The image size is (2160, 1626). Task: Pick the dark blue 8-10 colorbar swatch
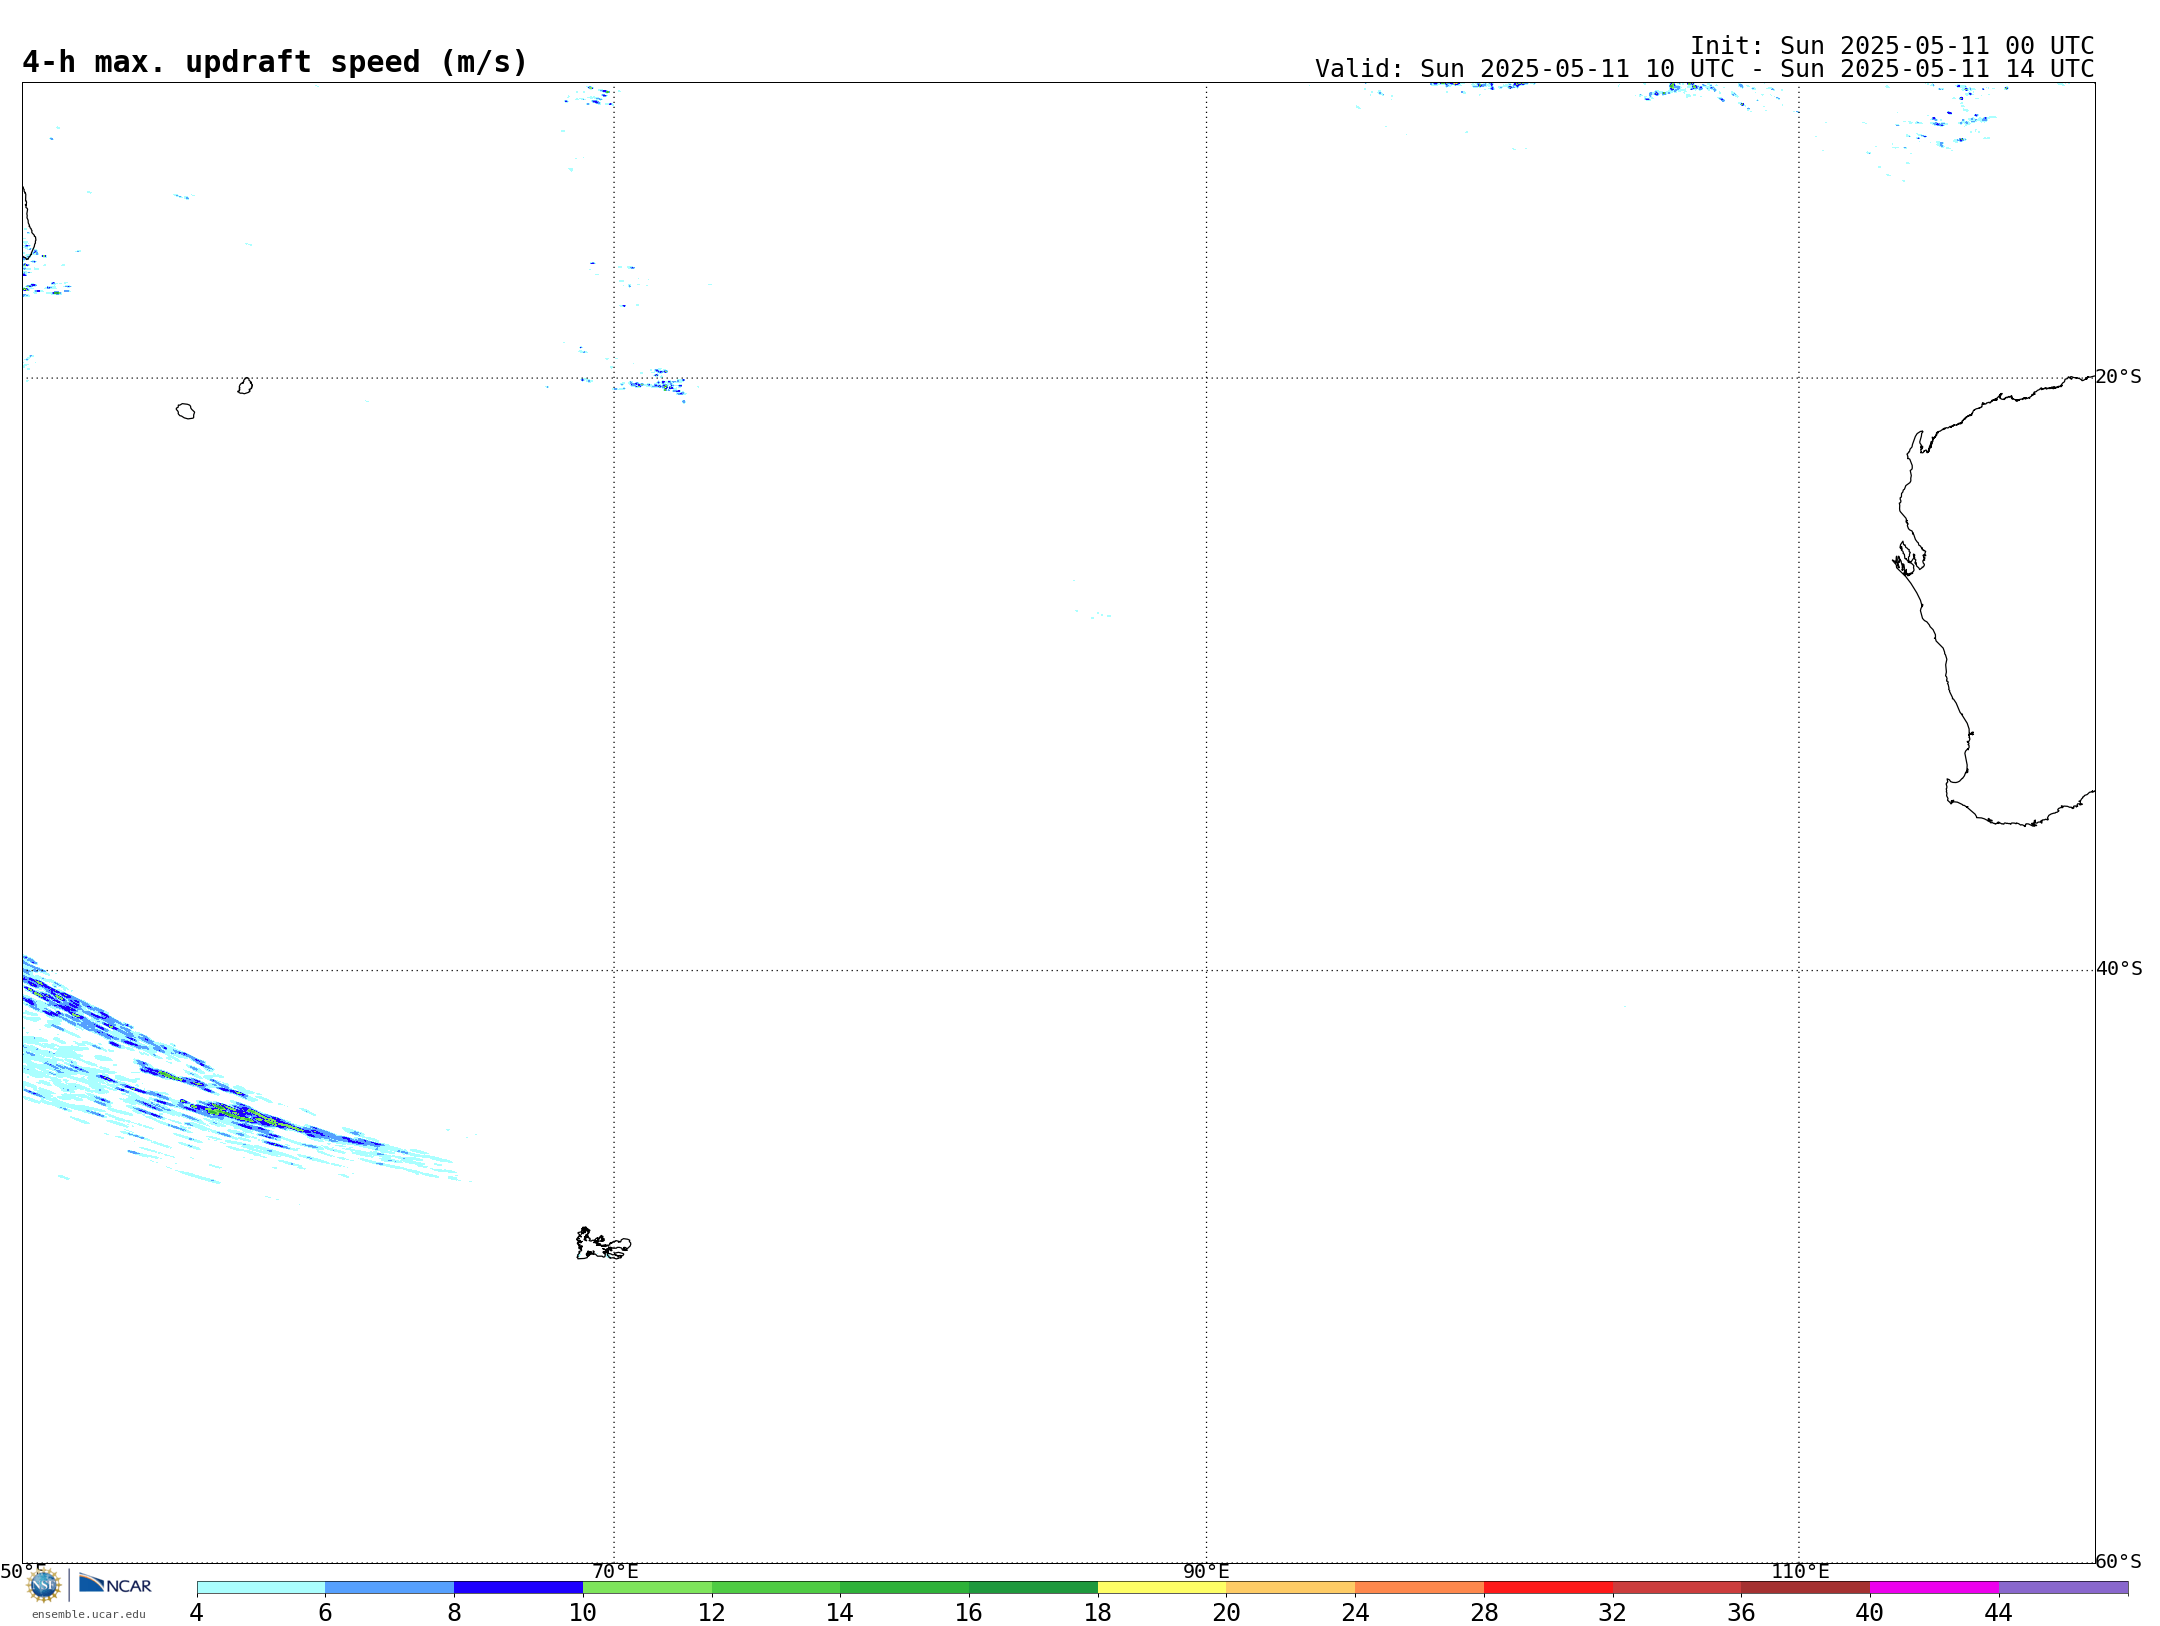(519, 1588)
